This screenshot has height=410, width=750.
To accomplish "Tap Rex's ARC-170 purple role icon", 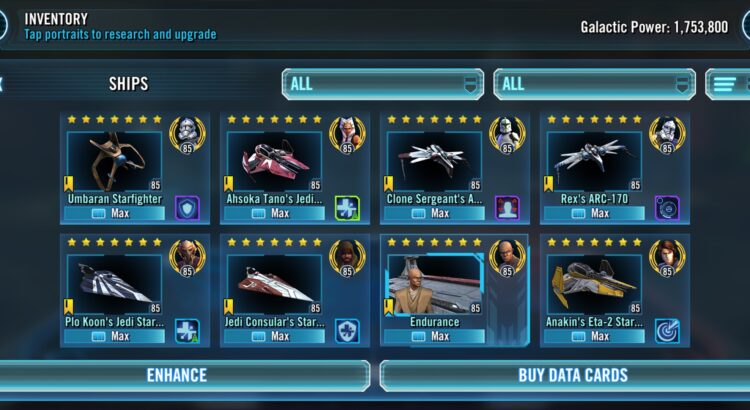I will pos(667,208).
